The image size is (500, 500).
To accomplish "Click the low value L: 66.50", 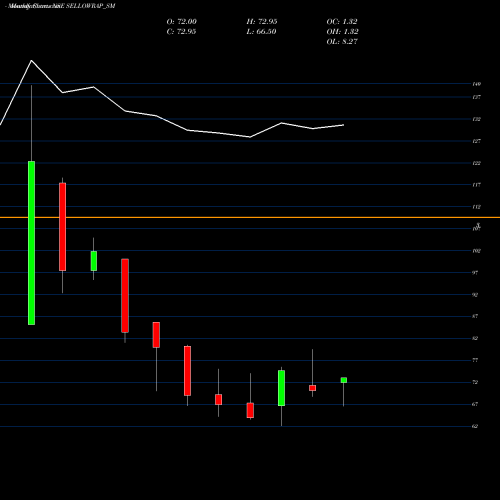I will point(262,32).
